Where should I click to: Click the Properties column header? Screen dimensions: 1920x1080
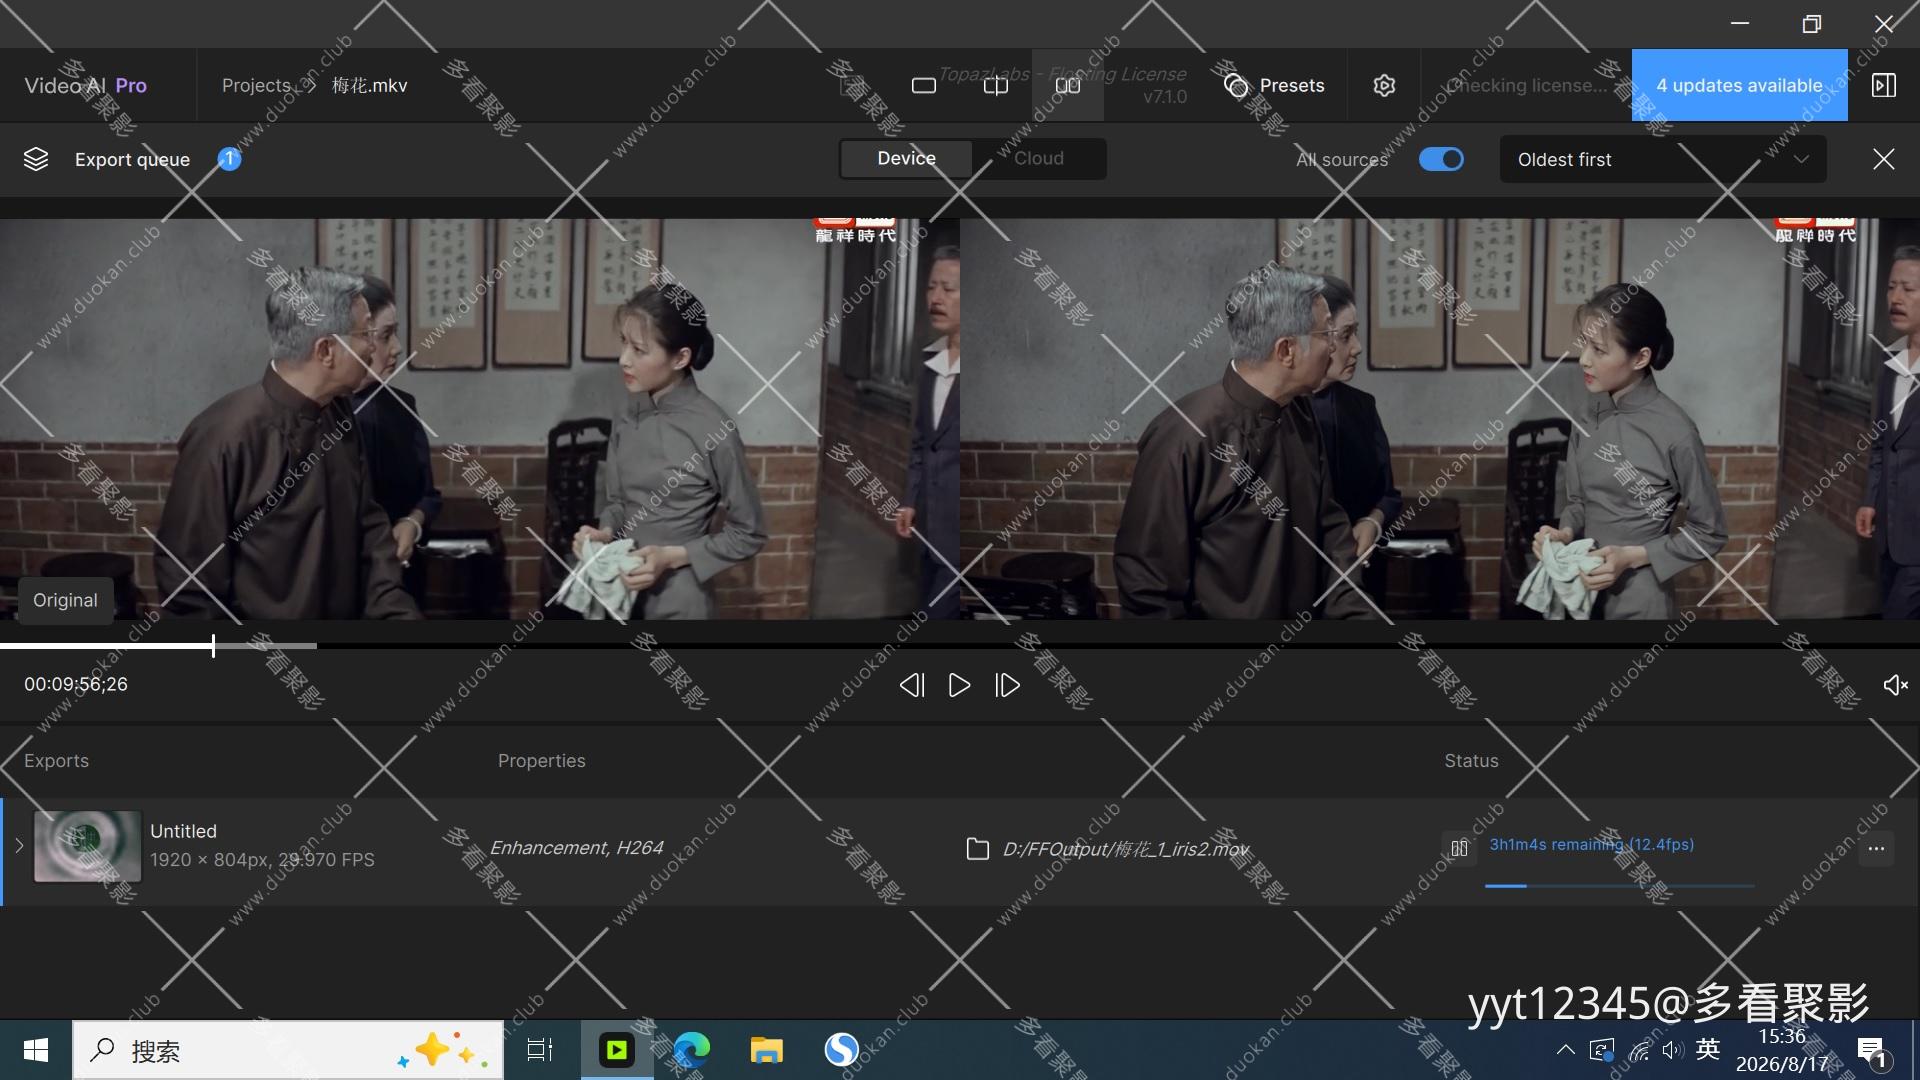pyautogui.click(x=542, y=761)
